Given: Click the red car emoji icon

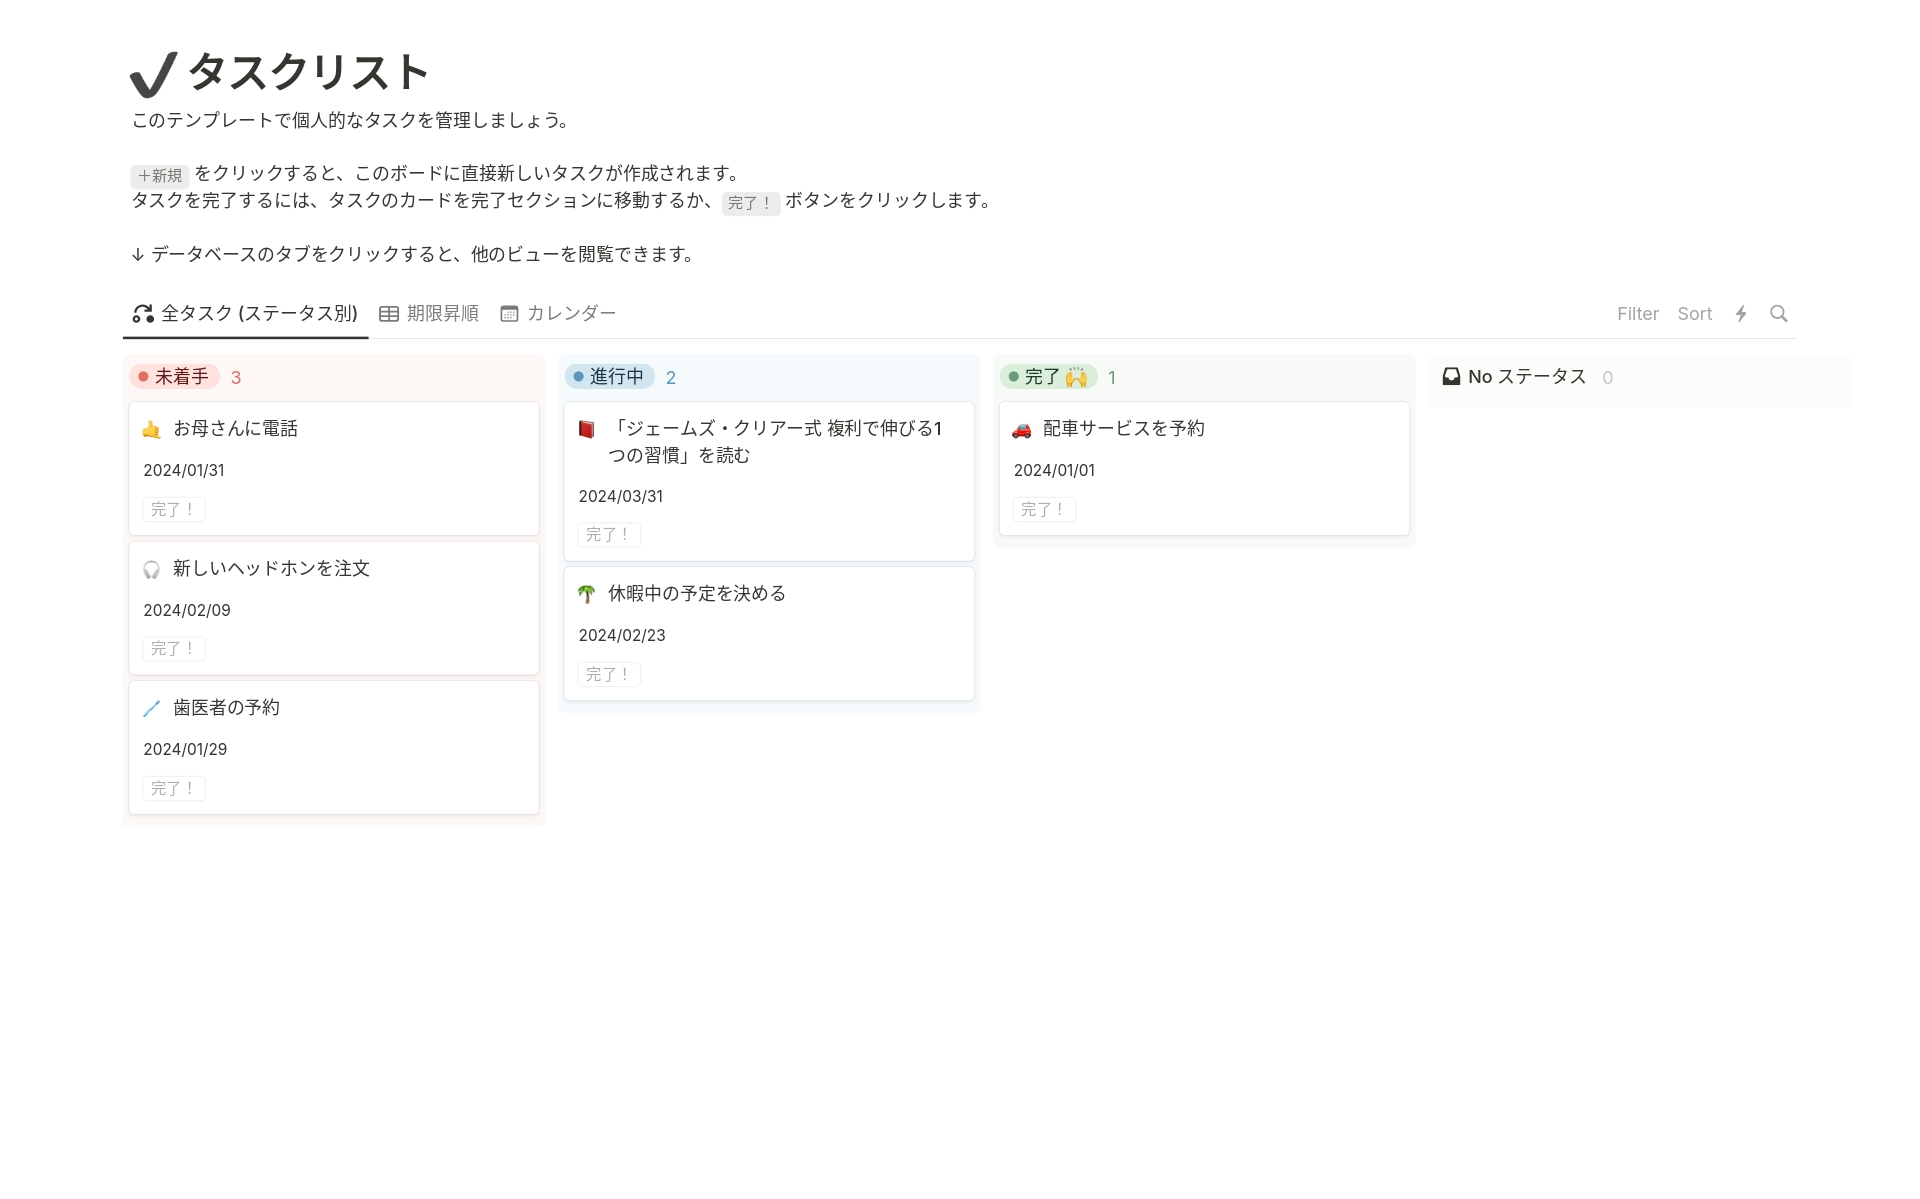Looking at the screenshot, I should click(x=1021, y=430).
